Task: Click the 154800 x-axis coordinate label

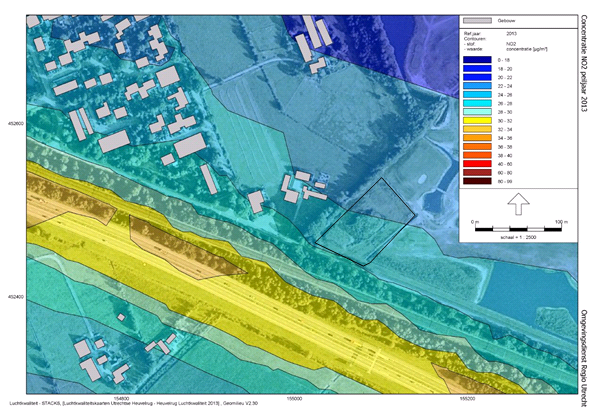Action: 122,398
